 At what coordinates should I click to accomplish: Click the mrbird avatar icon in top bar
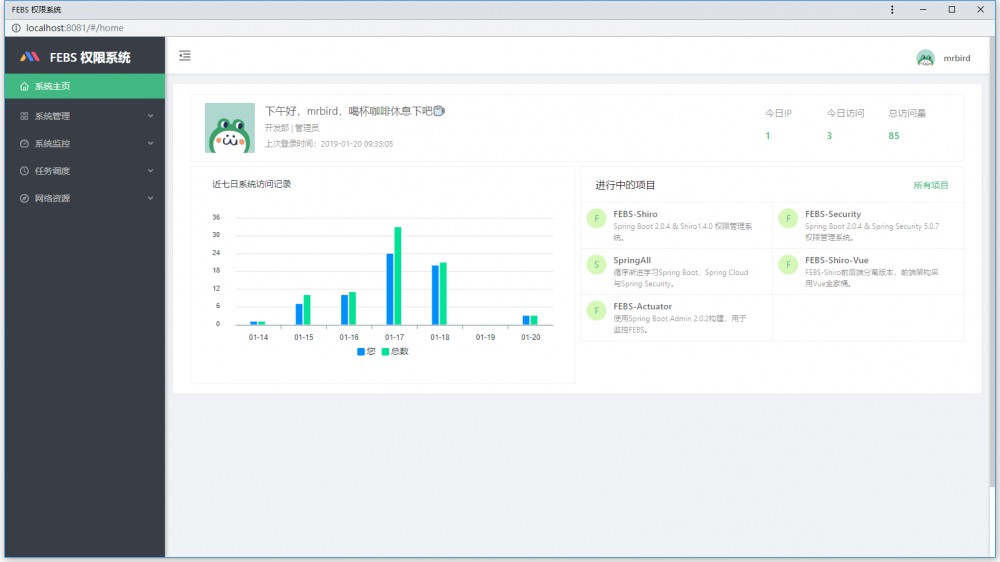925,58
